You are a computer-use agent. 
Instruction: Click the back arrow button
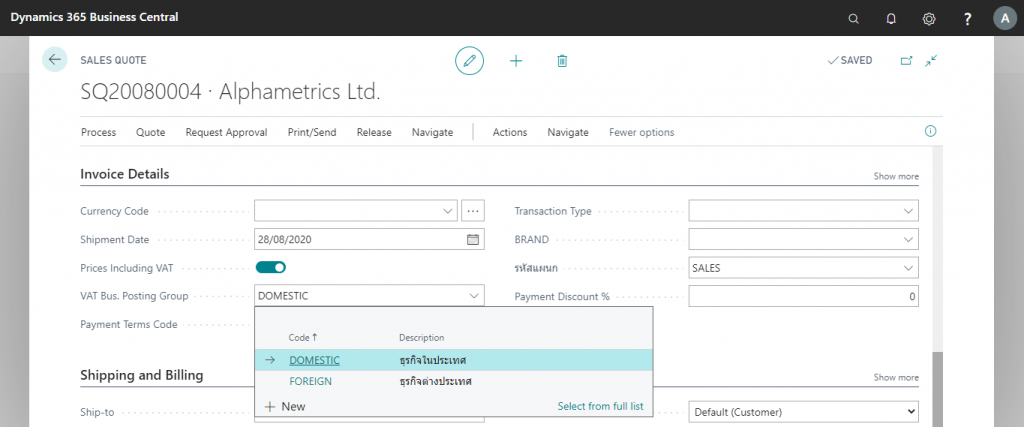[54, 60]
